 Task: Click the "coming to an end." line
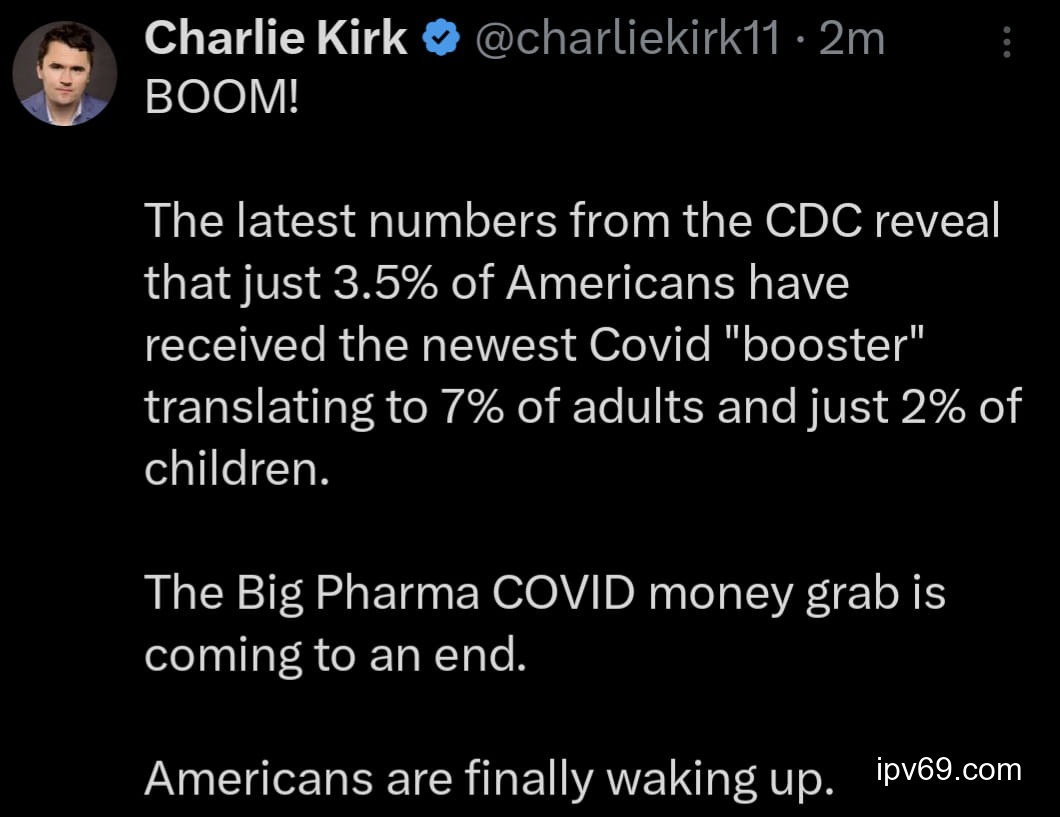(x=334, y=655)
